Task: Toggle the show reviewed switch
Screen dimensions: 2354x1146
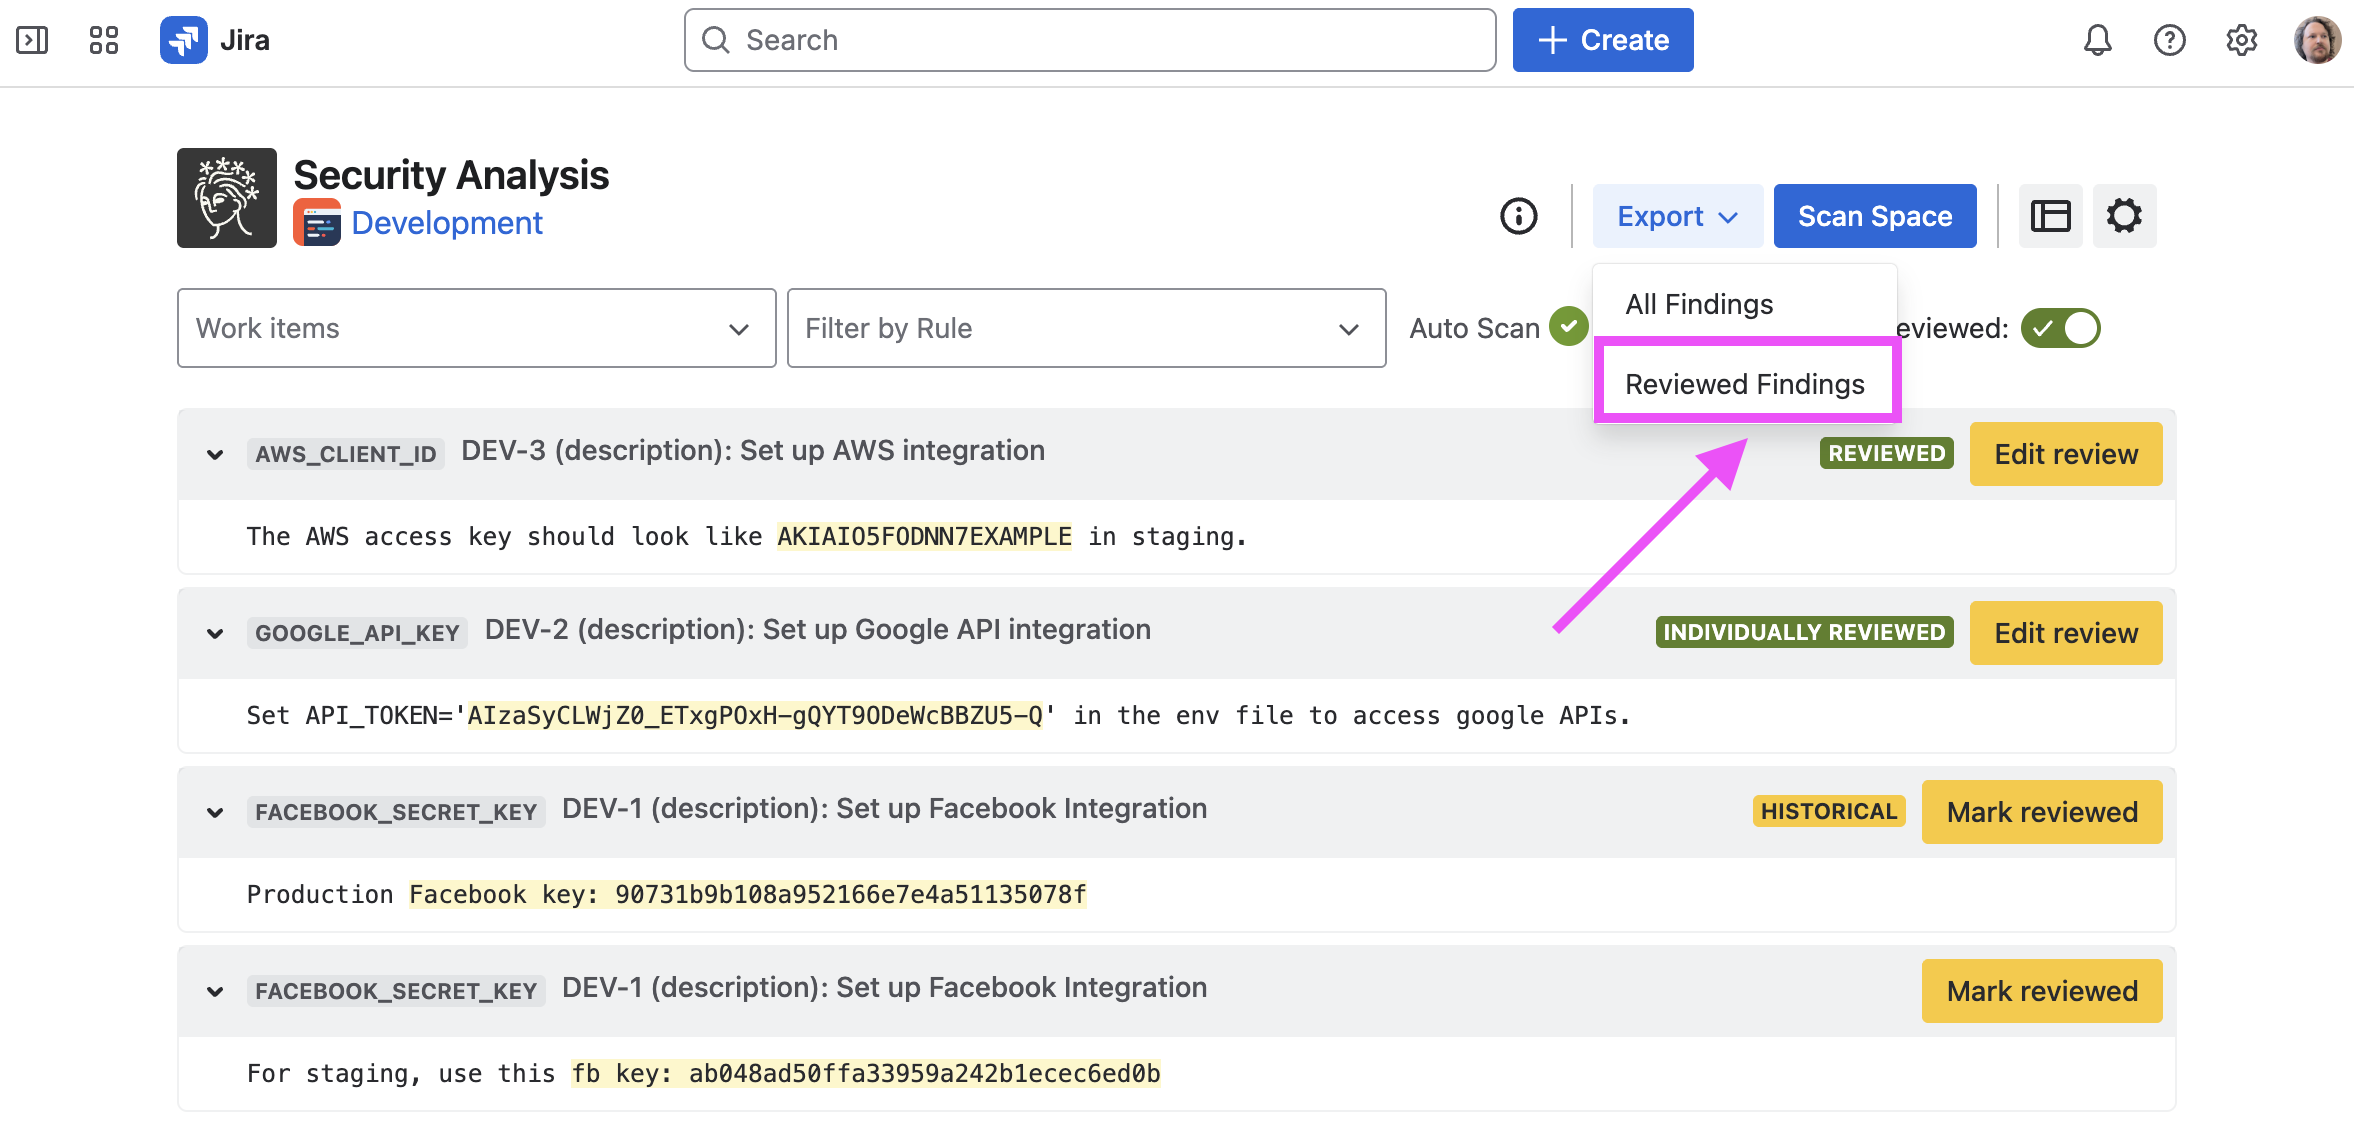Action: click(x=2060, y=328)
